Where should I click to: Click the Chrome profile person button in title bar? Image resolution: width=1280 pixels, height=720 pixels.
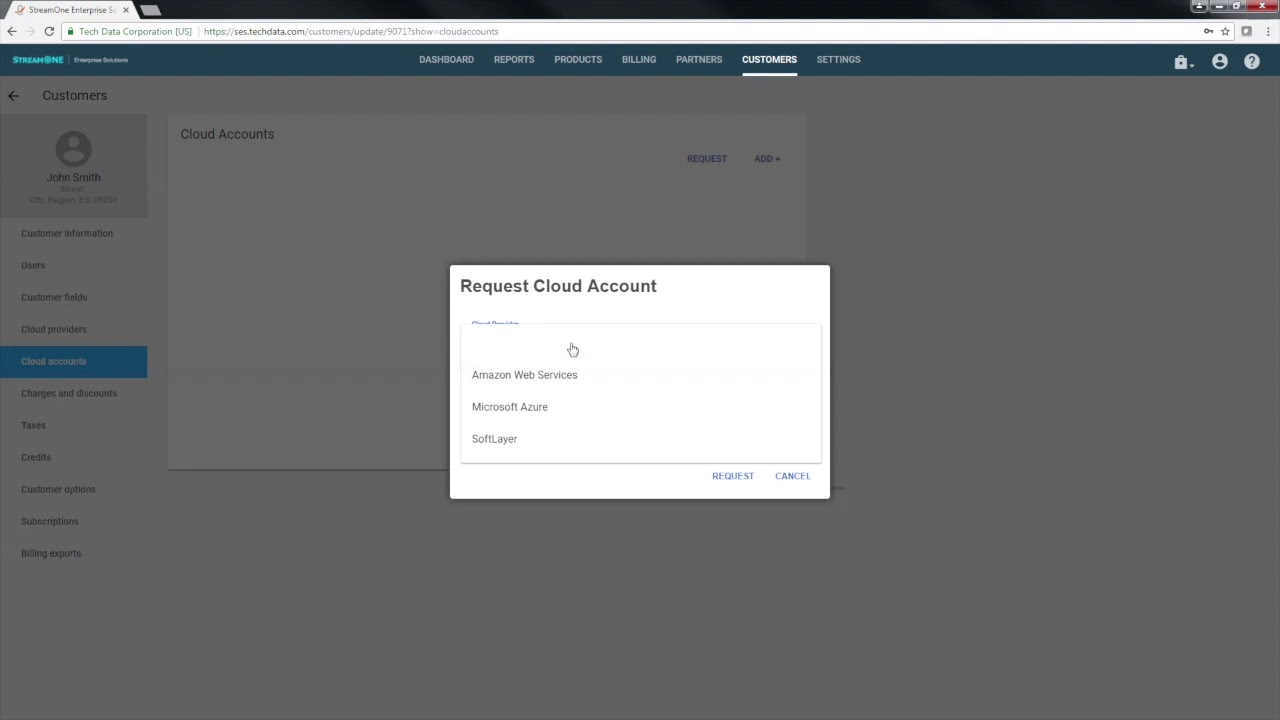pos(1199,6)
